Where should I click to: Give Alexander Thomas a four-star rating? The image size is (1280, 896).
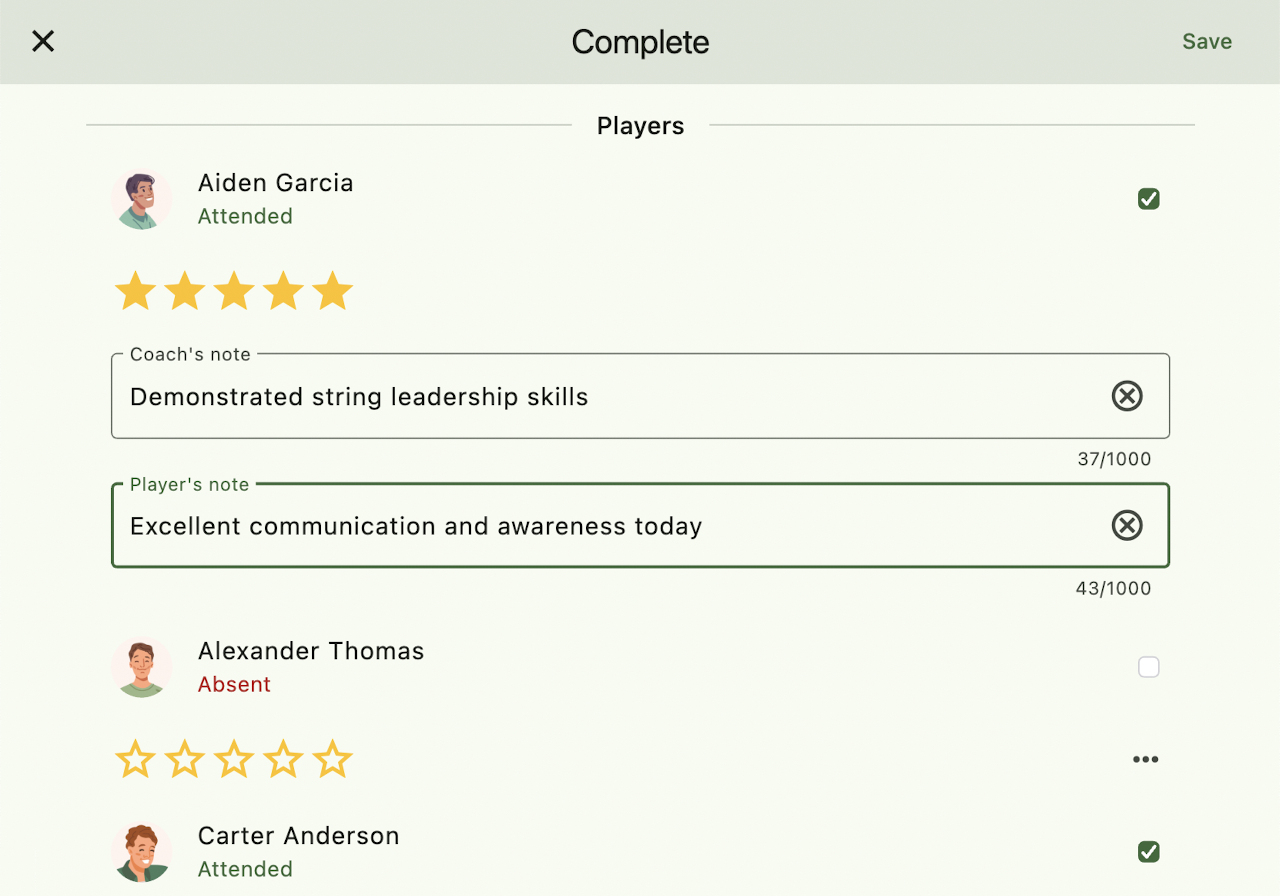[283, 760]
